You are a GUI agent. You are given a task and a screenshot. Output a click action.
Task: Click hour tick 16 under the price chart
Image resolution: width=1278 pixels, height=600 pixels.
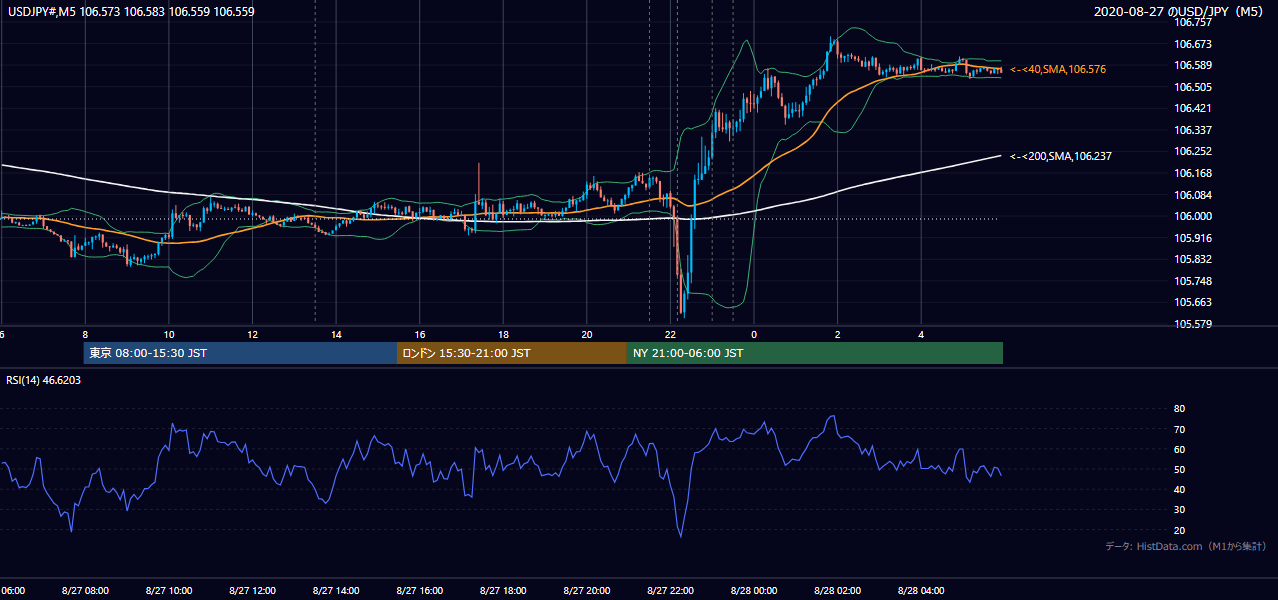coord(420,335)
